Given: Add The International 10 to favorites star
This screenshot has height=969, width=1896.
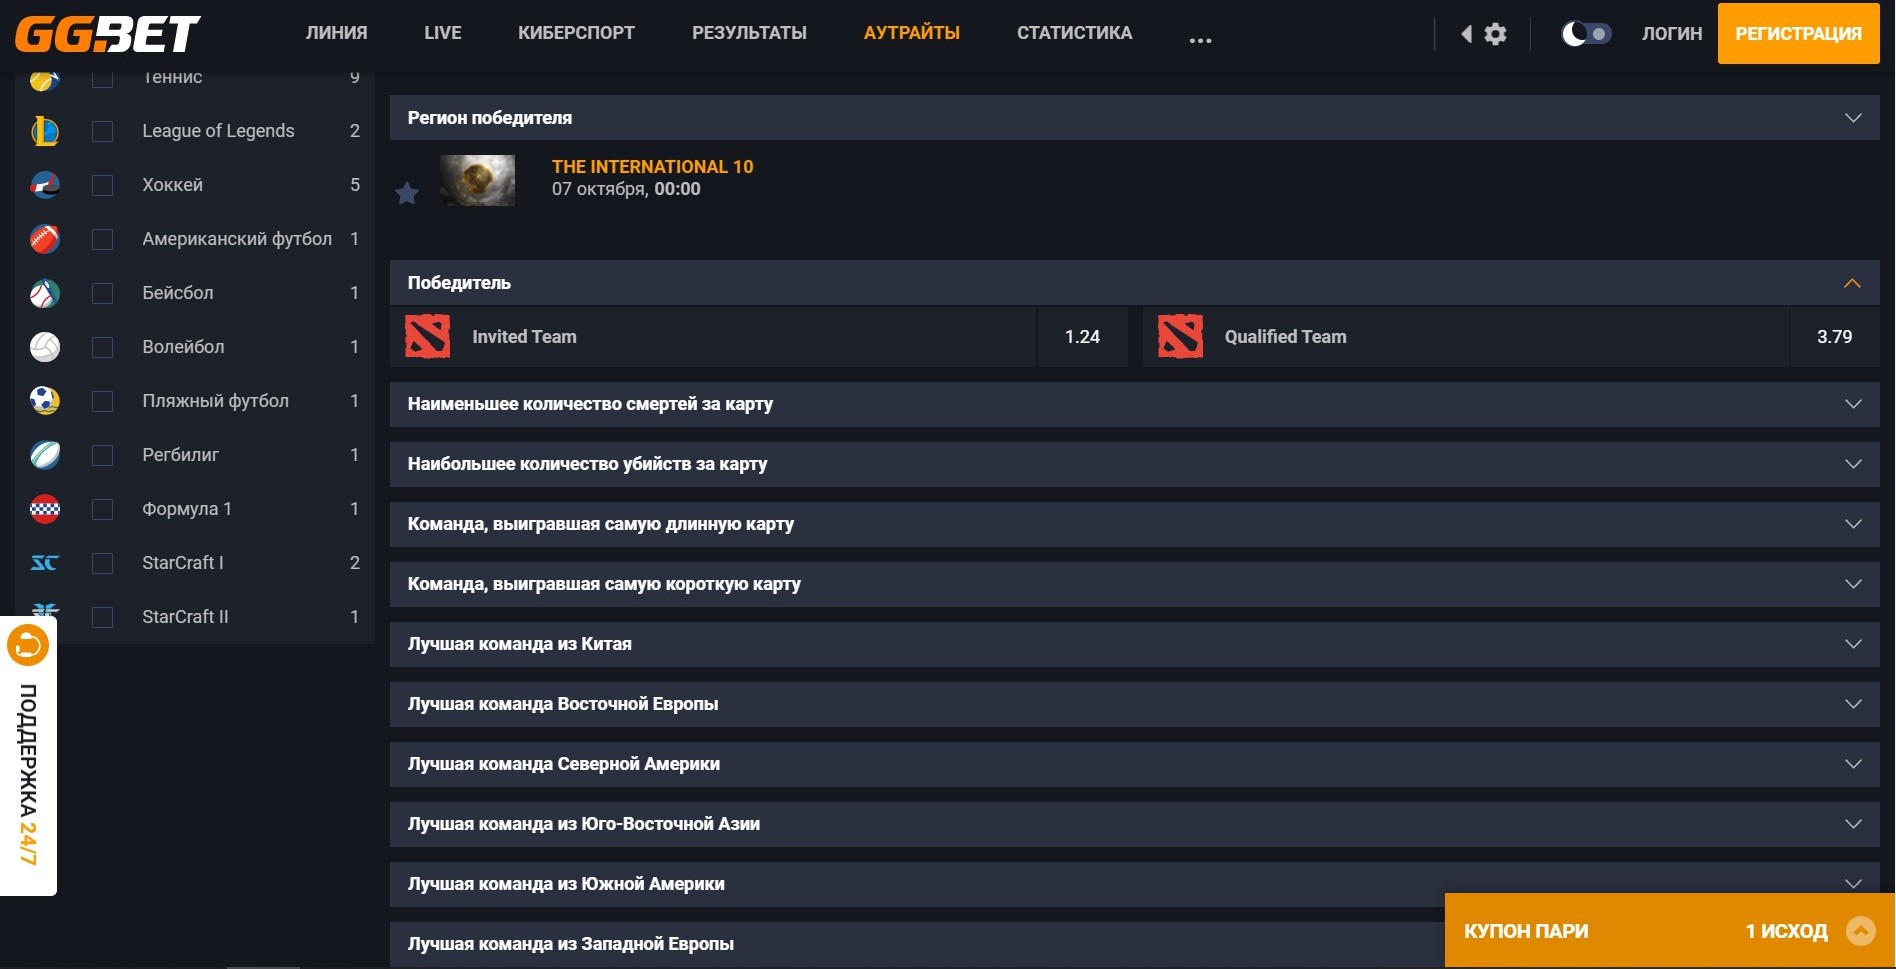Looking at the screenshot, I should click(x=407, y=193).
